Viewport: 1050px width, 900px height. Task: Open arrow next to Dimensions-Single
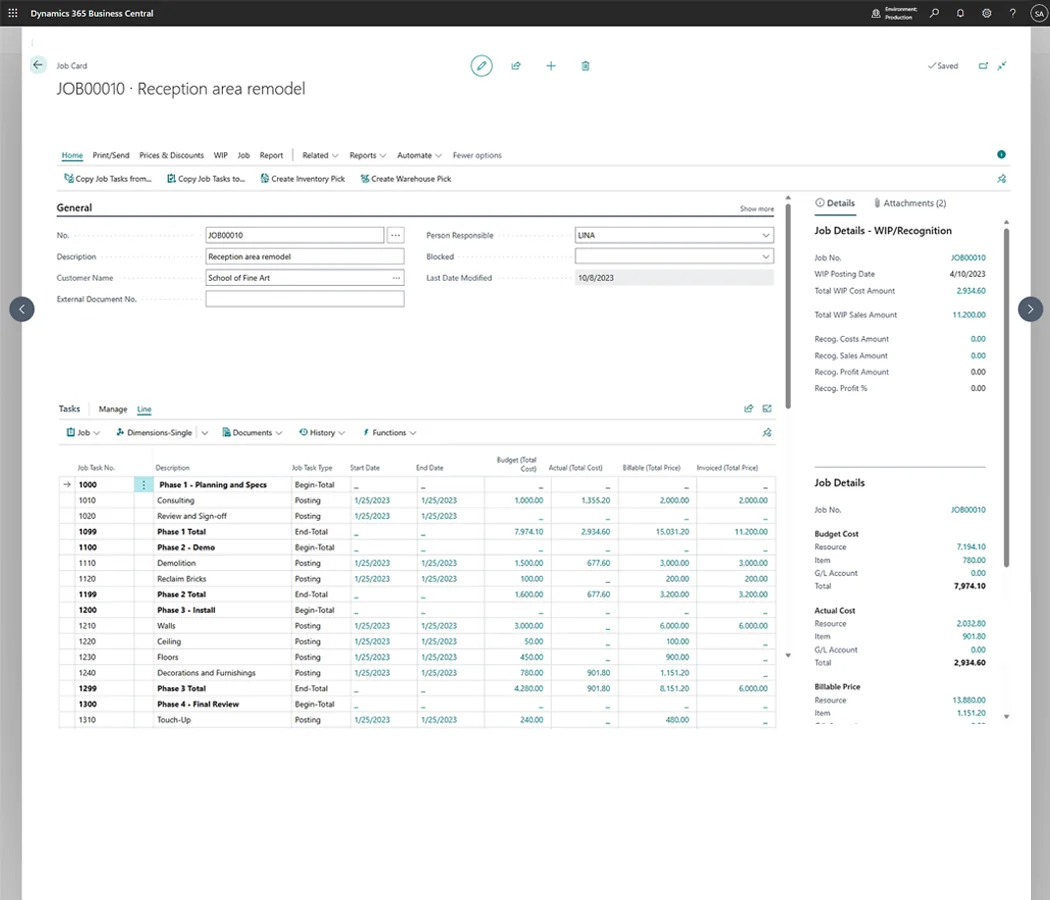coord(204,433)
